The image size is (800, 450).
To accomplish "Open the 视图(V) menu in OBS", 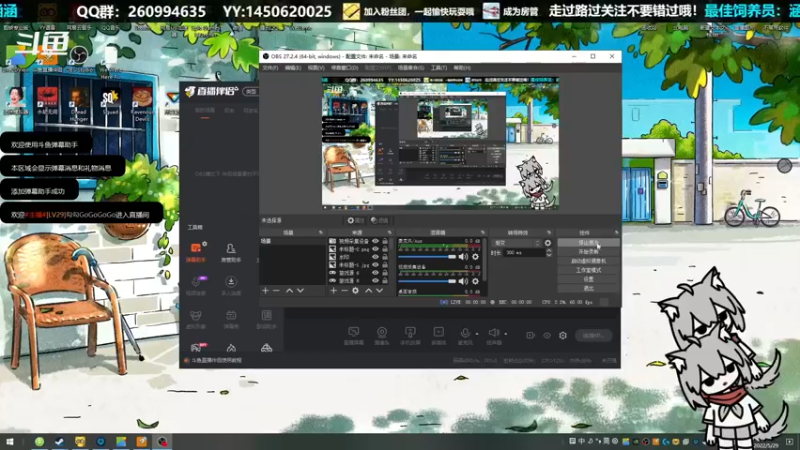I will click(316, 68).
